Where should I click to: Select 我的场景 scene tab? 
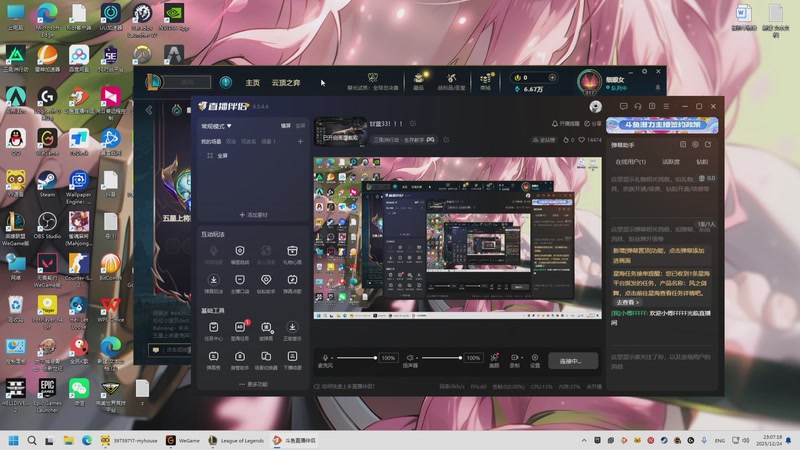(211, 141)
